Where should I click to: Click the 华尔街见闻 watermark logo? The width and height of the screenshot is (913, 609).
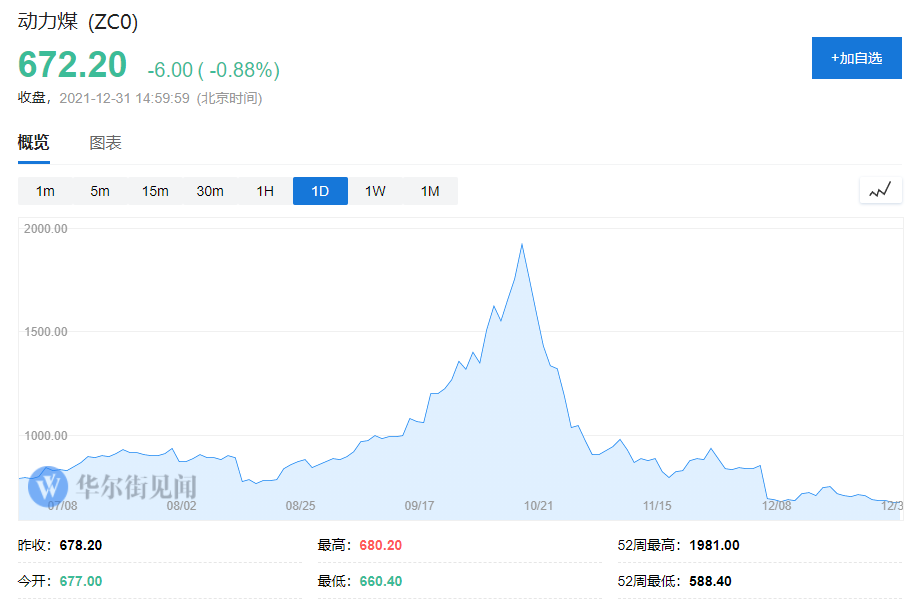point(112,487)
